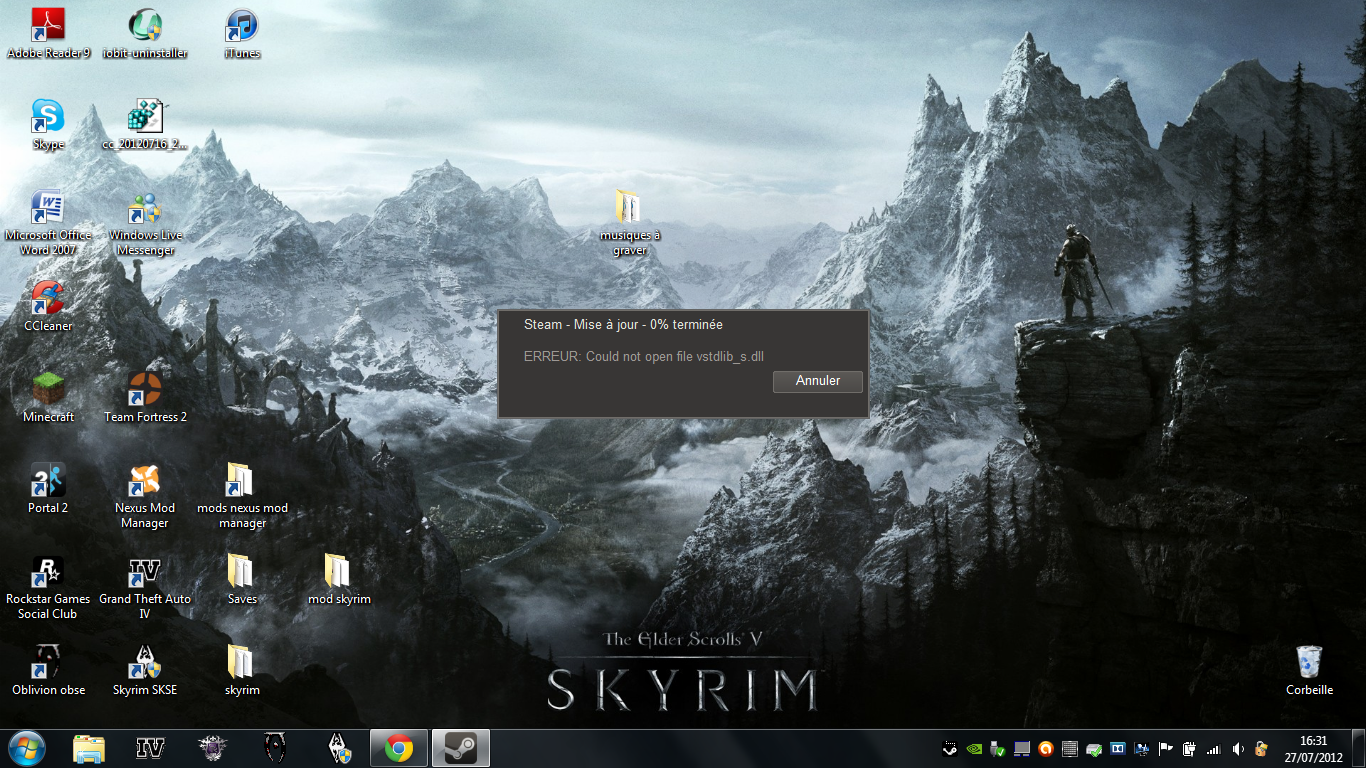Select the Saves folder on desktop

click(242, 579)
